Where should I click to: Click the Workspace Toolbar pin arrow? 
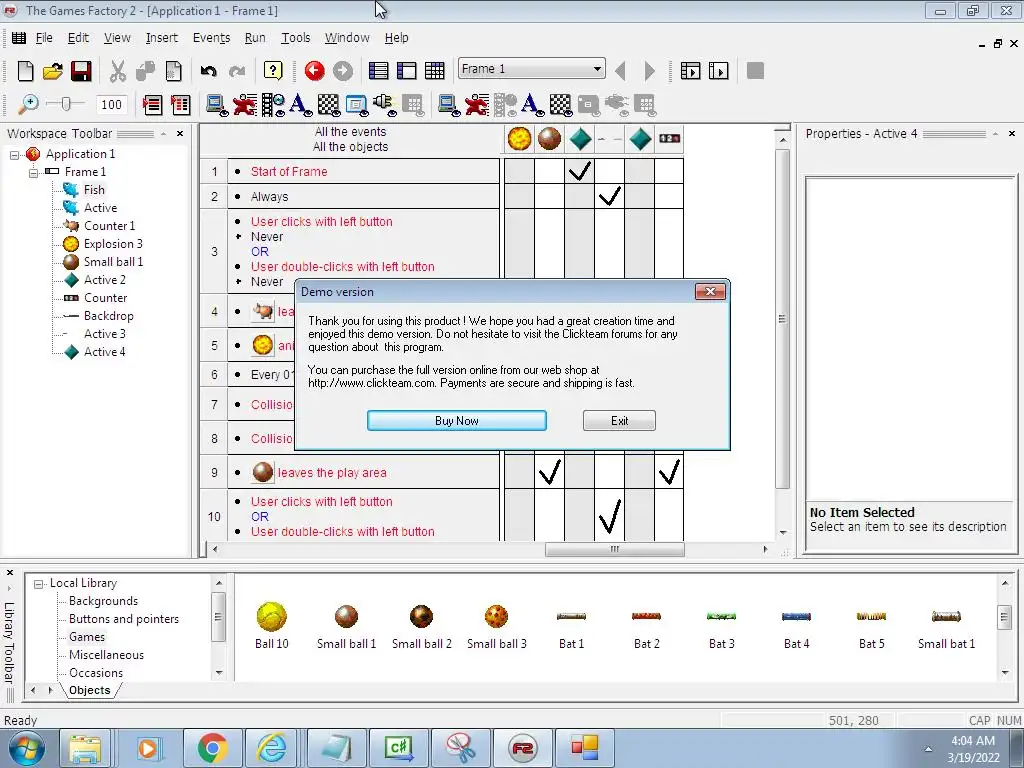click(x=163, y=134)
